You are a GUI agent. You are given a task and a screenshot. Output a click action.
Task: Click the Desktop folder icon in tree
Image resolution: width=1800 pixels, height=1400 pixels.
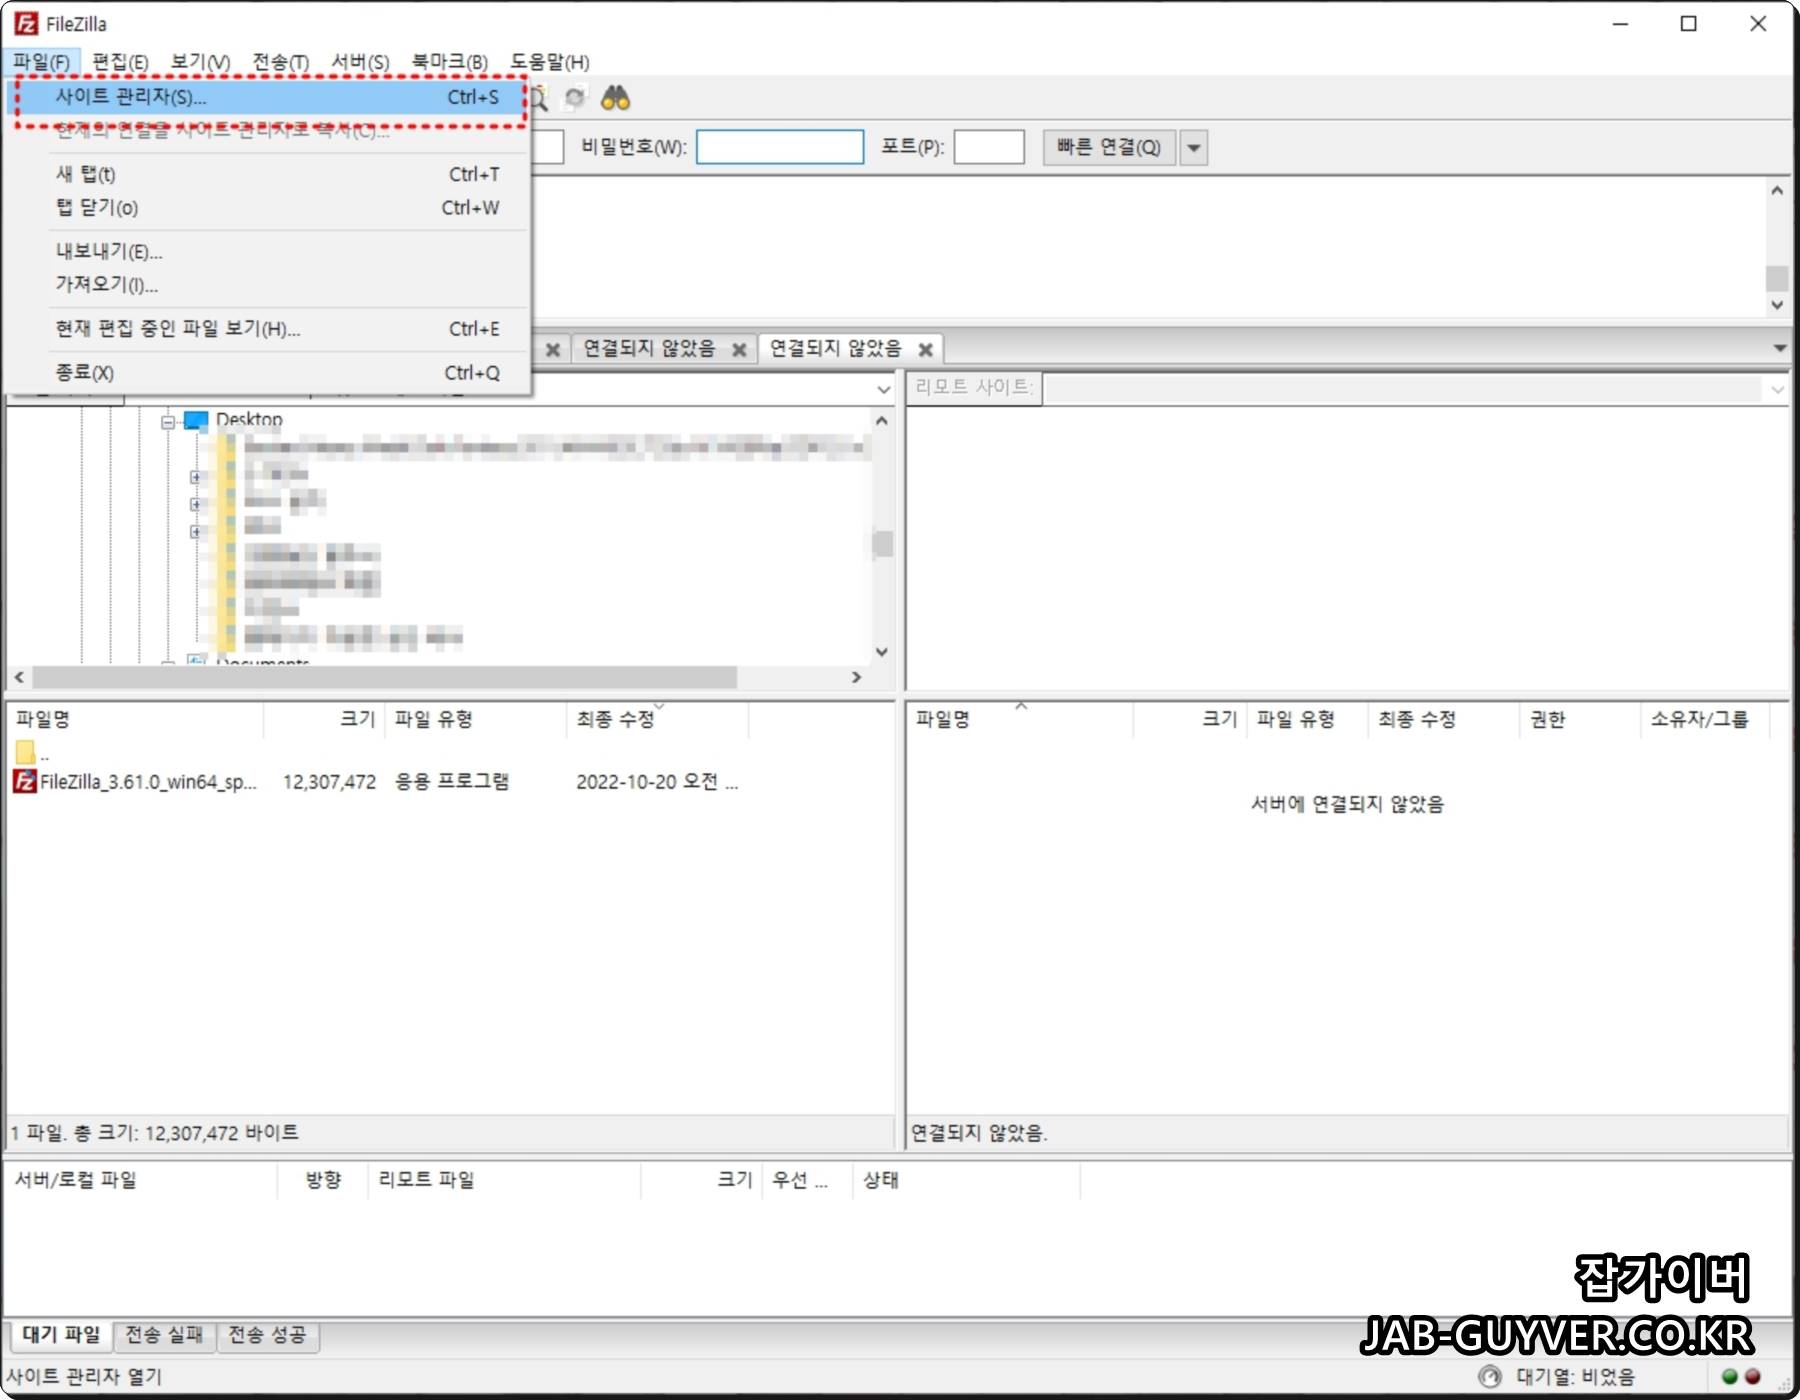pyautogui.click(x=196, y=420)
